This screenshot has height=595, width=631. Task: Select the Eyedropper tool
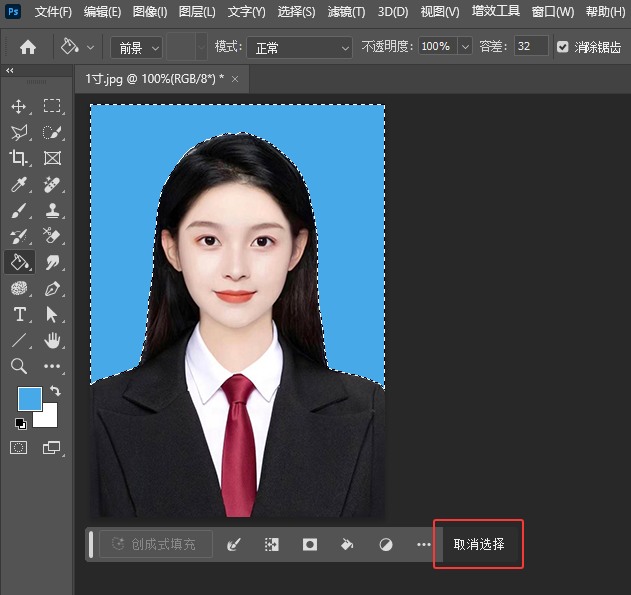click(19, 184)
